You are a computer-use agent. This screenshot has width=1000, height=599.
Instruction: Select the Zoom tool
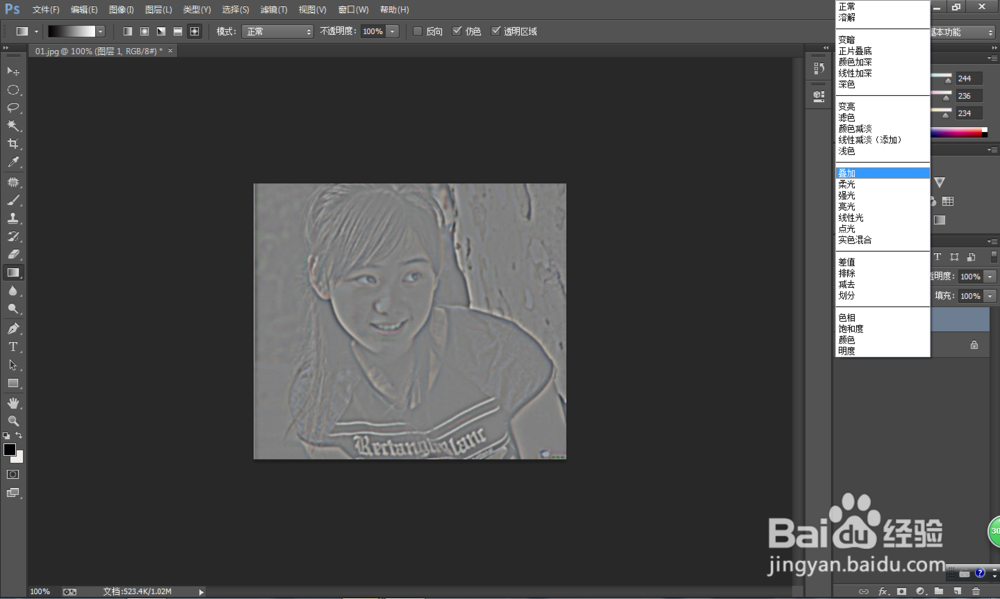(x=13, y=421)
